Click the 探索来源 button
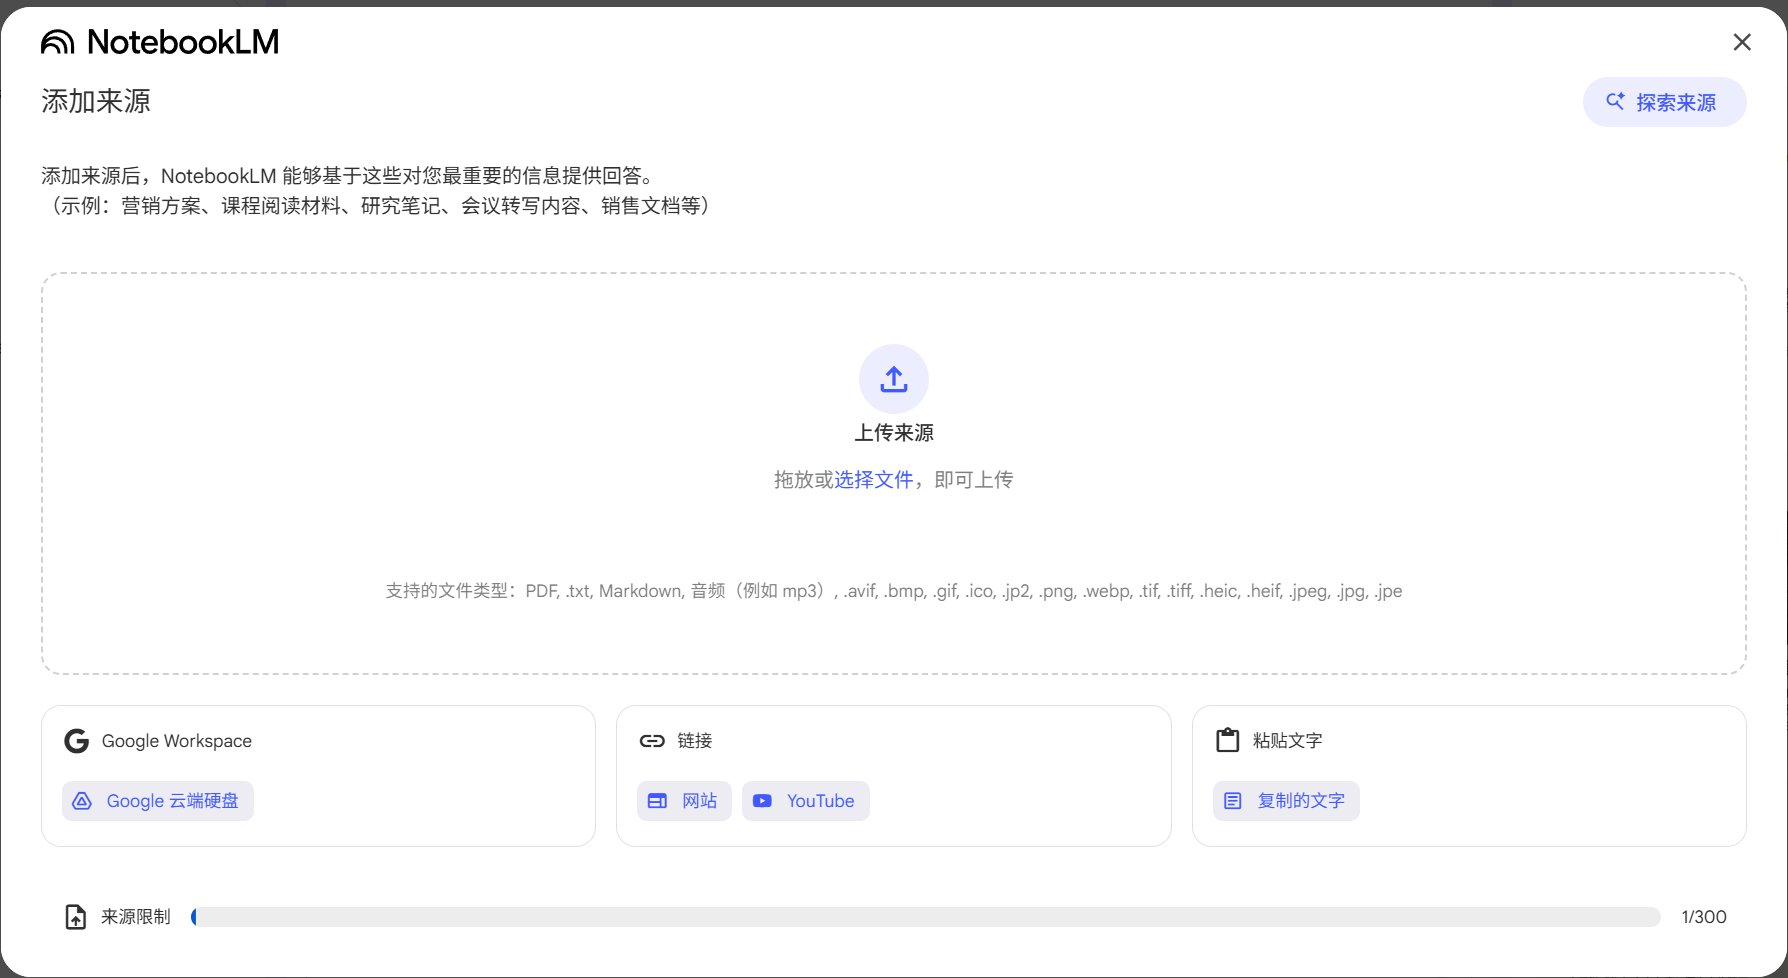This screenshot has height=978, width=1788. pyautogui.click(x=1664, y=102)
